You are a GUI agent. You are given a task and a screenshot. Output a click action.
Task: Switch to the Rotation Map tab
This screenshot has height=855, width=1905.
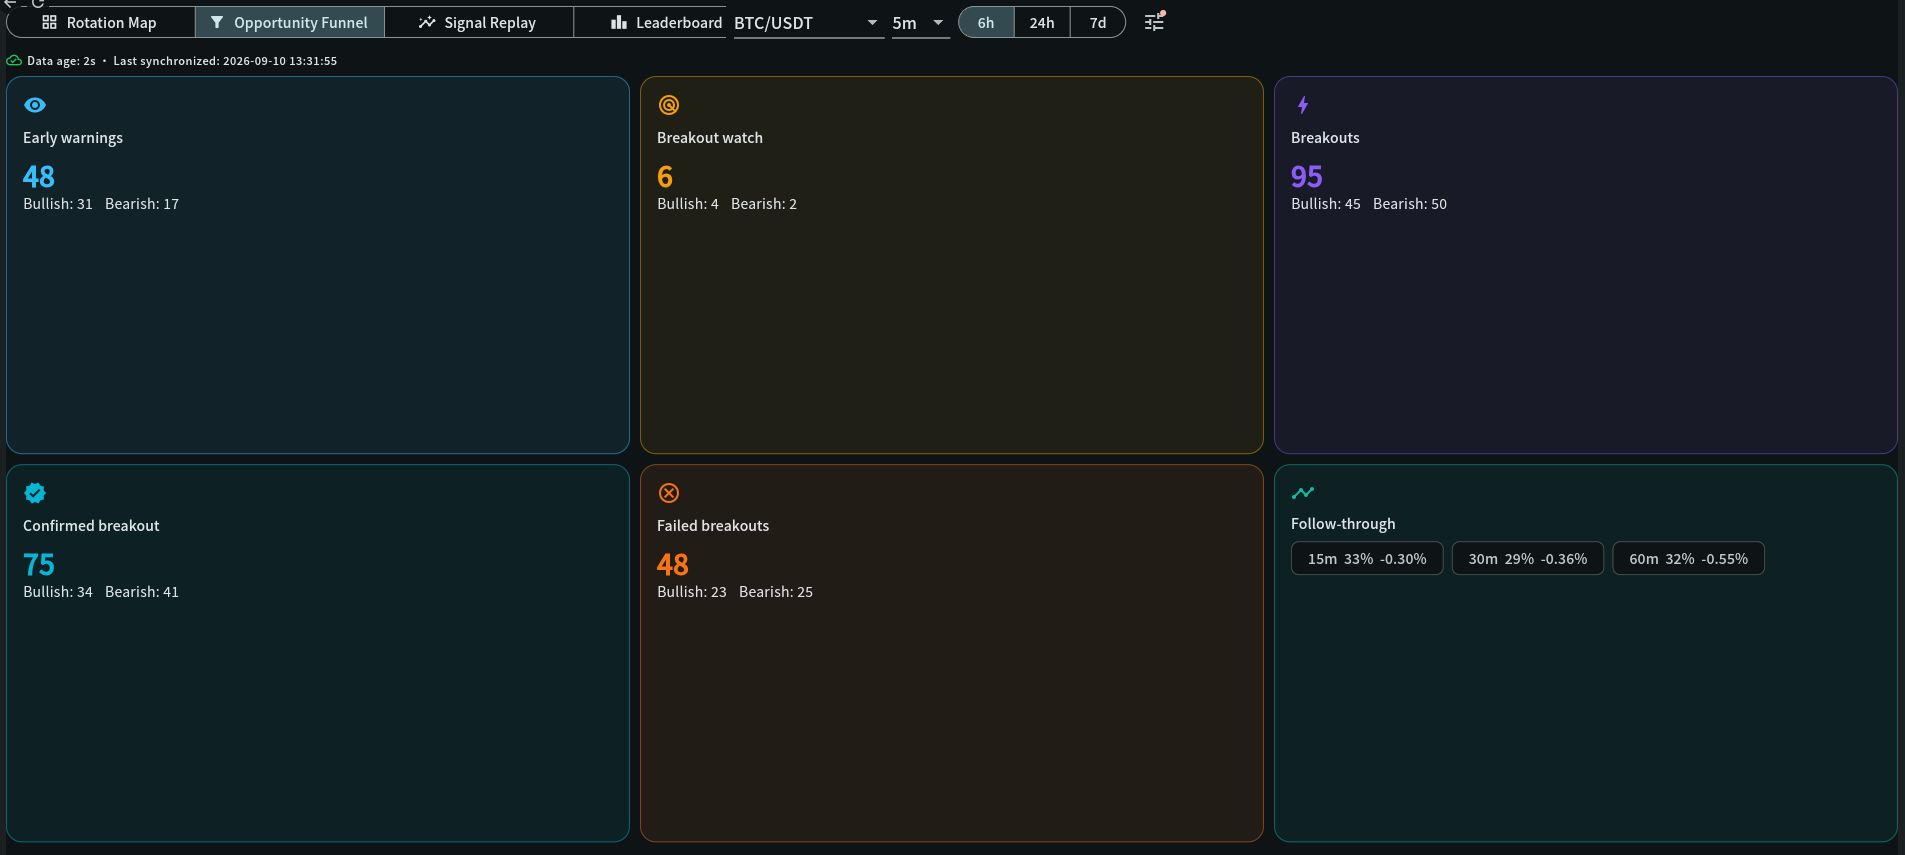click(x=100, y=23)
